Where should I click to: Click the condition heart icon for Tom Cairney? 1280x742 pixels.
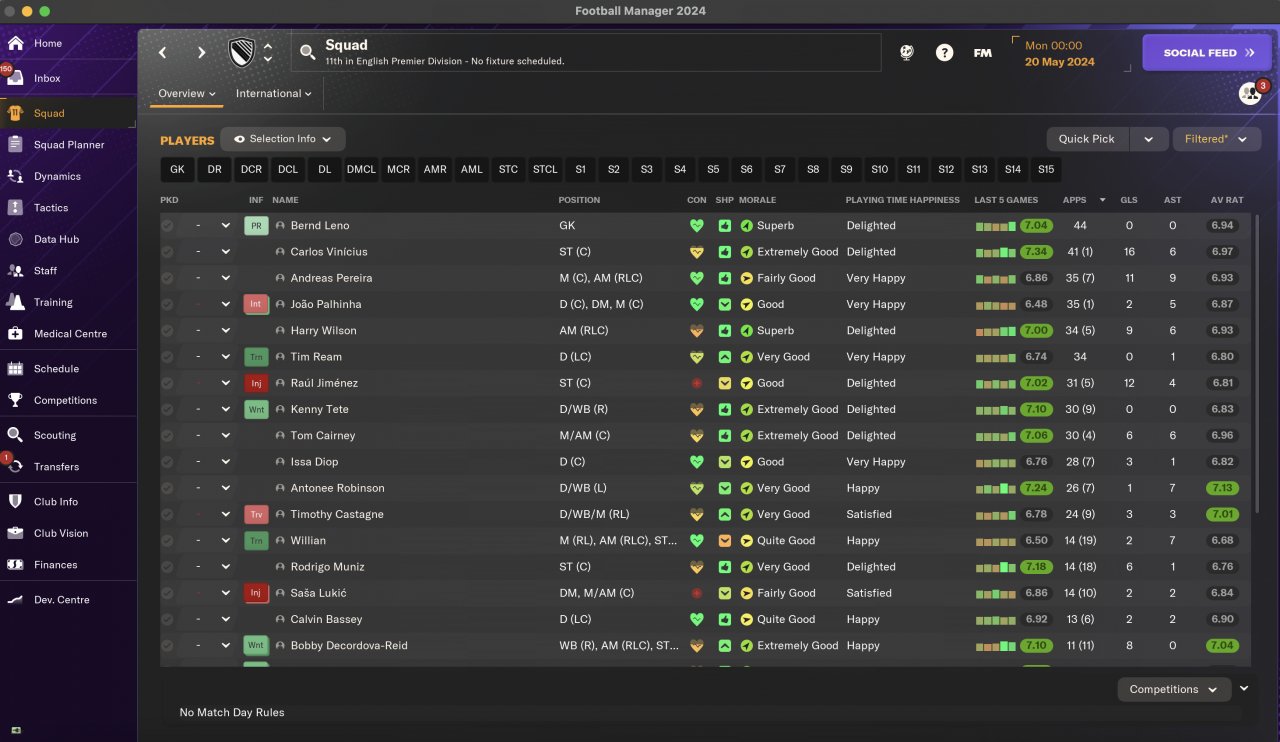click(x=697, y=436)
